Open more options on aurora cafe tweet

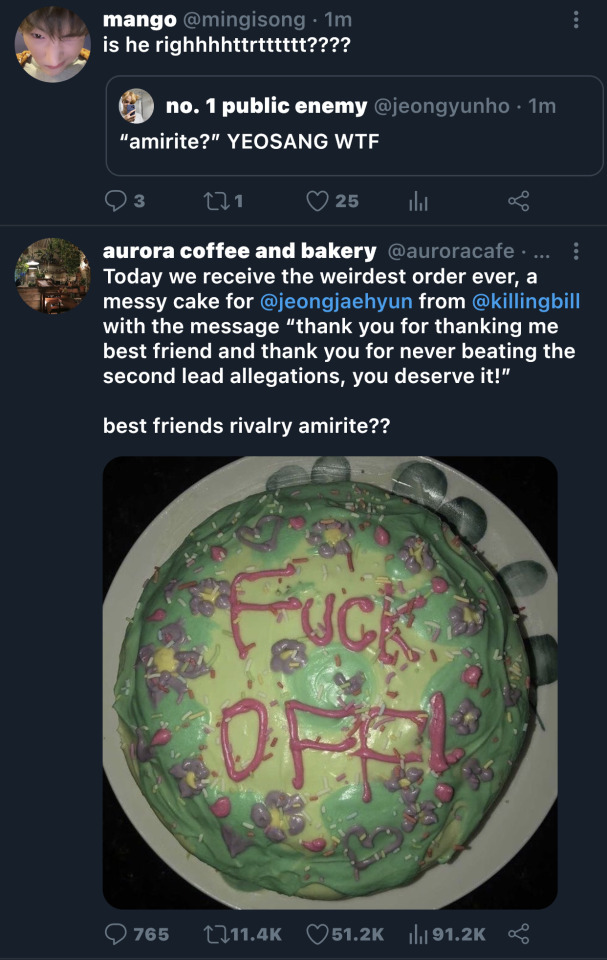point(575,251)
